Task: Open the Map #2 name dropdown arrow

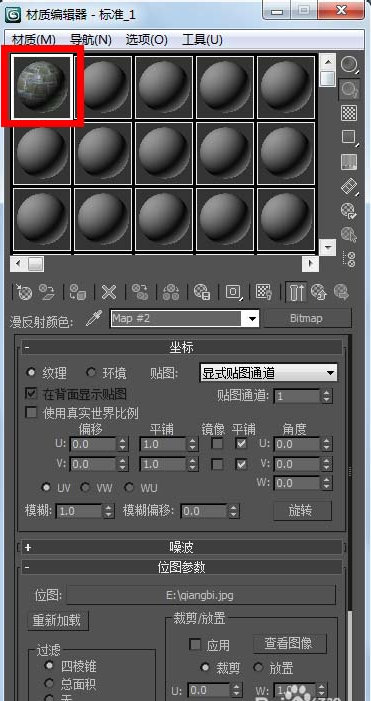Action: pos(253,319)
